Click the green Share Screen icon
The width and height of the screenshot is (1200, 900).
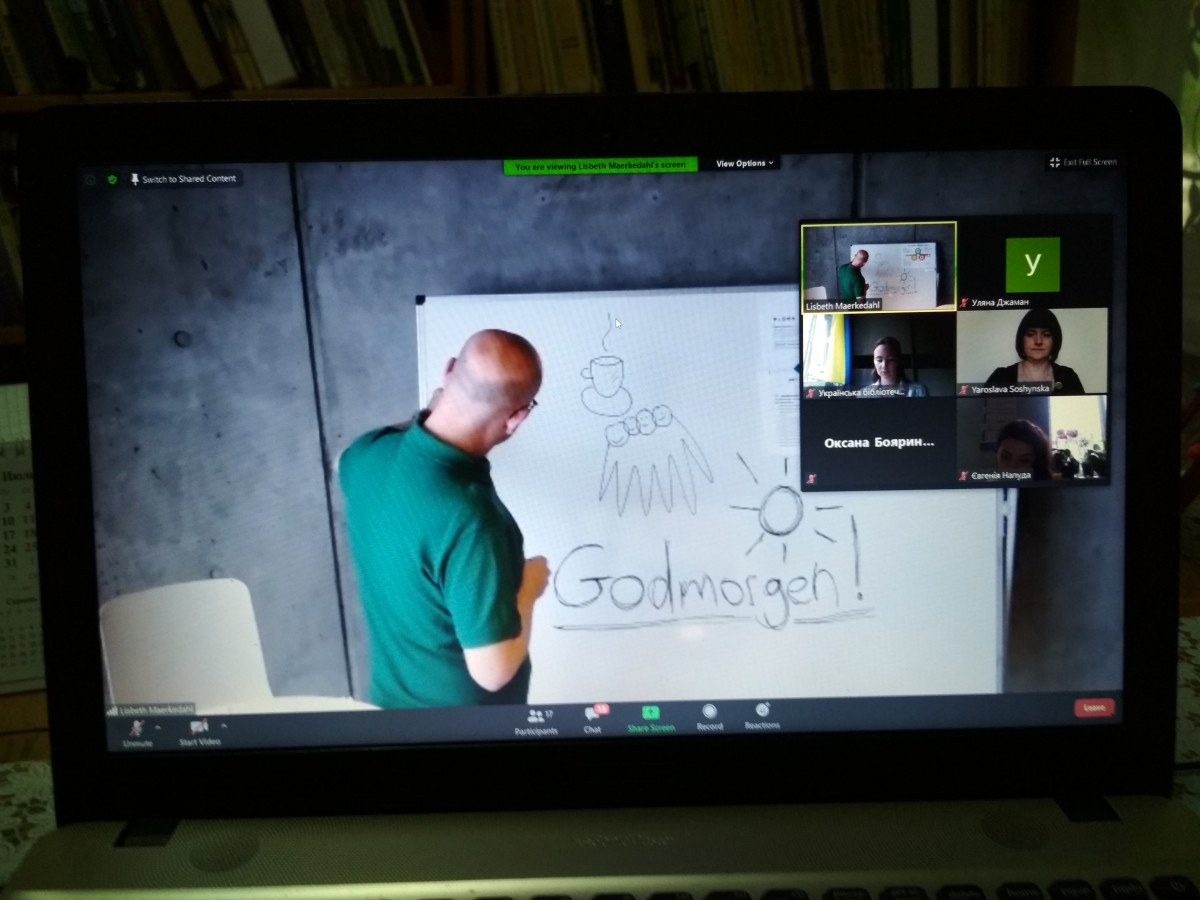coord(650,716)
